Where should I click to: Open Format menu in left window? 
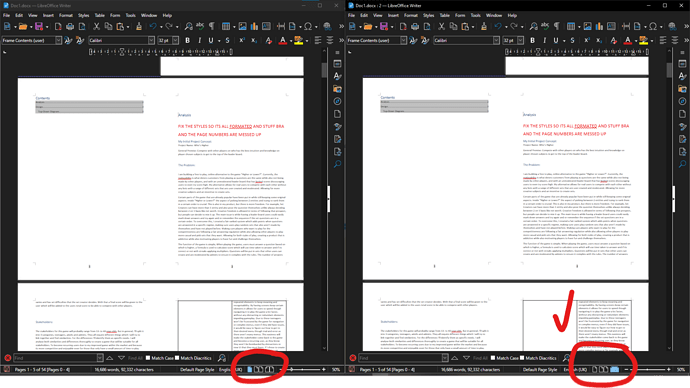pyautogui.click(x=66, y=15)
